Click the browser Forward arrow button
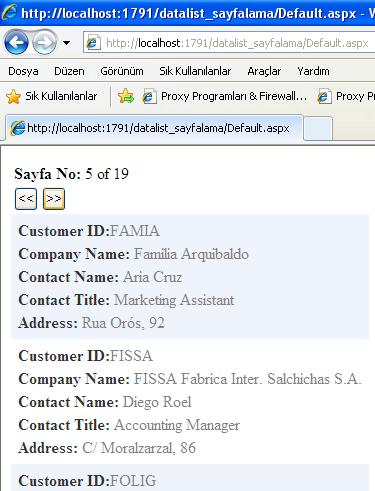This screenshot has height=491, width=375. (44, 43)
